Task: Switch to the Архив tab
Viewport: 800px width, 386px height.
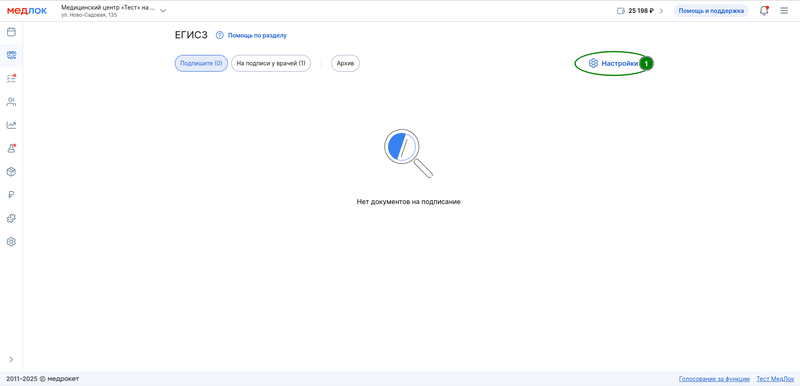Action: (x=345, y=64)
